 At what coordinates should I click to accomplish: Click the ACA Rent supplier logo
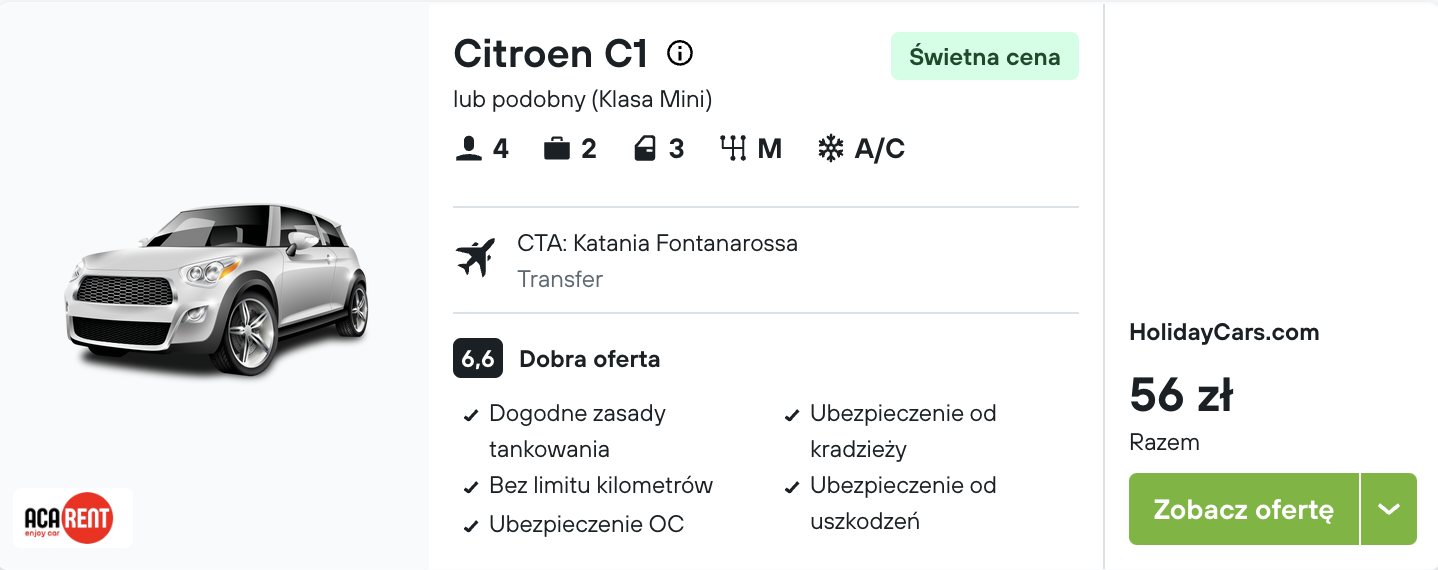click(x=71, y=518)
